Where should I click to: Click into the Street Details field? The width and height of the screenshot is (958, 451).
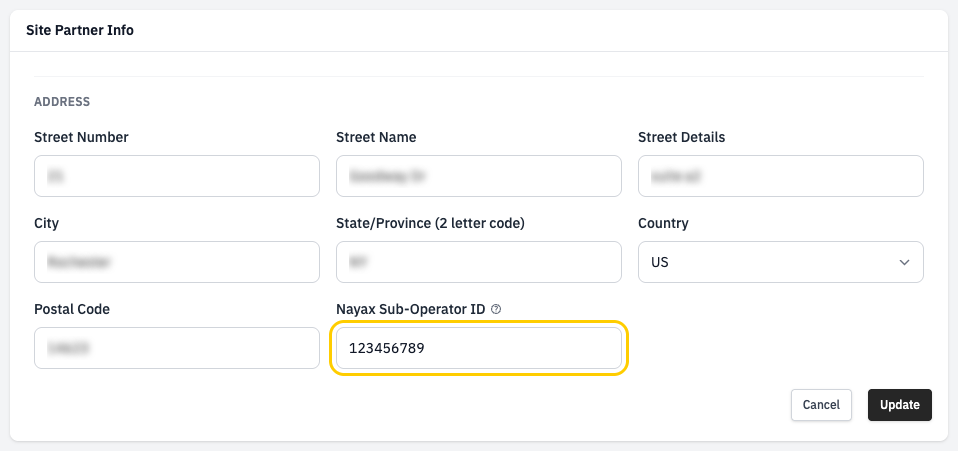pos(781,176)
